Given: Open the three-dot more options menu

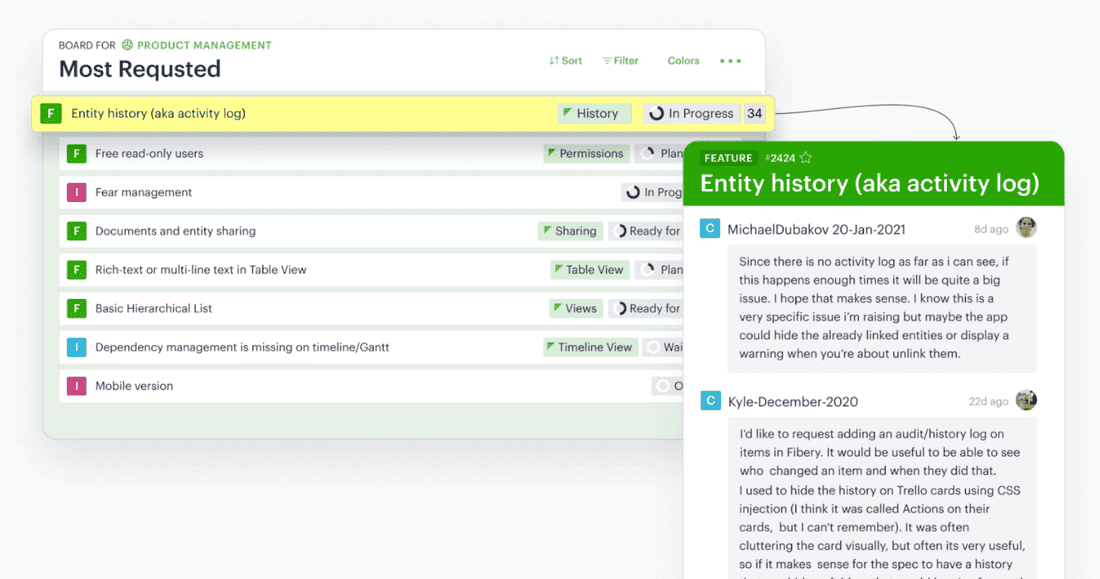Looking at the screenshot, I should [730, 61].
